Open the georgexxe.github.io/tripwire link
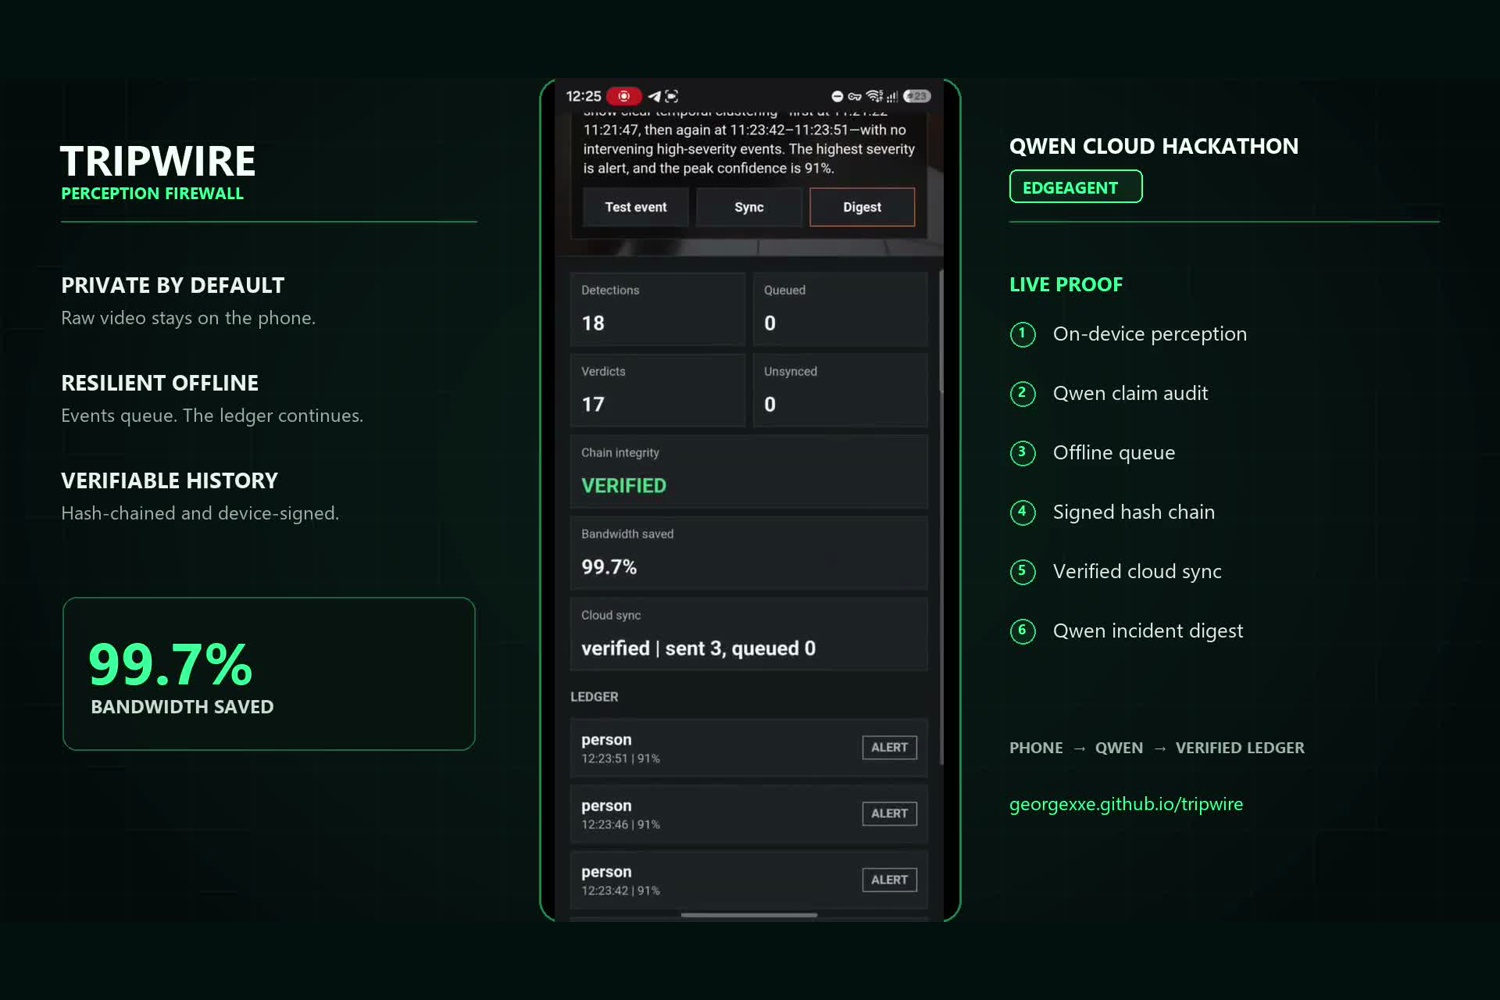1500x1000 pixels. coord(1126,804)
